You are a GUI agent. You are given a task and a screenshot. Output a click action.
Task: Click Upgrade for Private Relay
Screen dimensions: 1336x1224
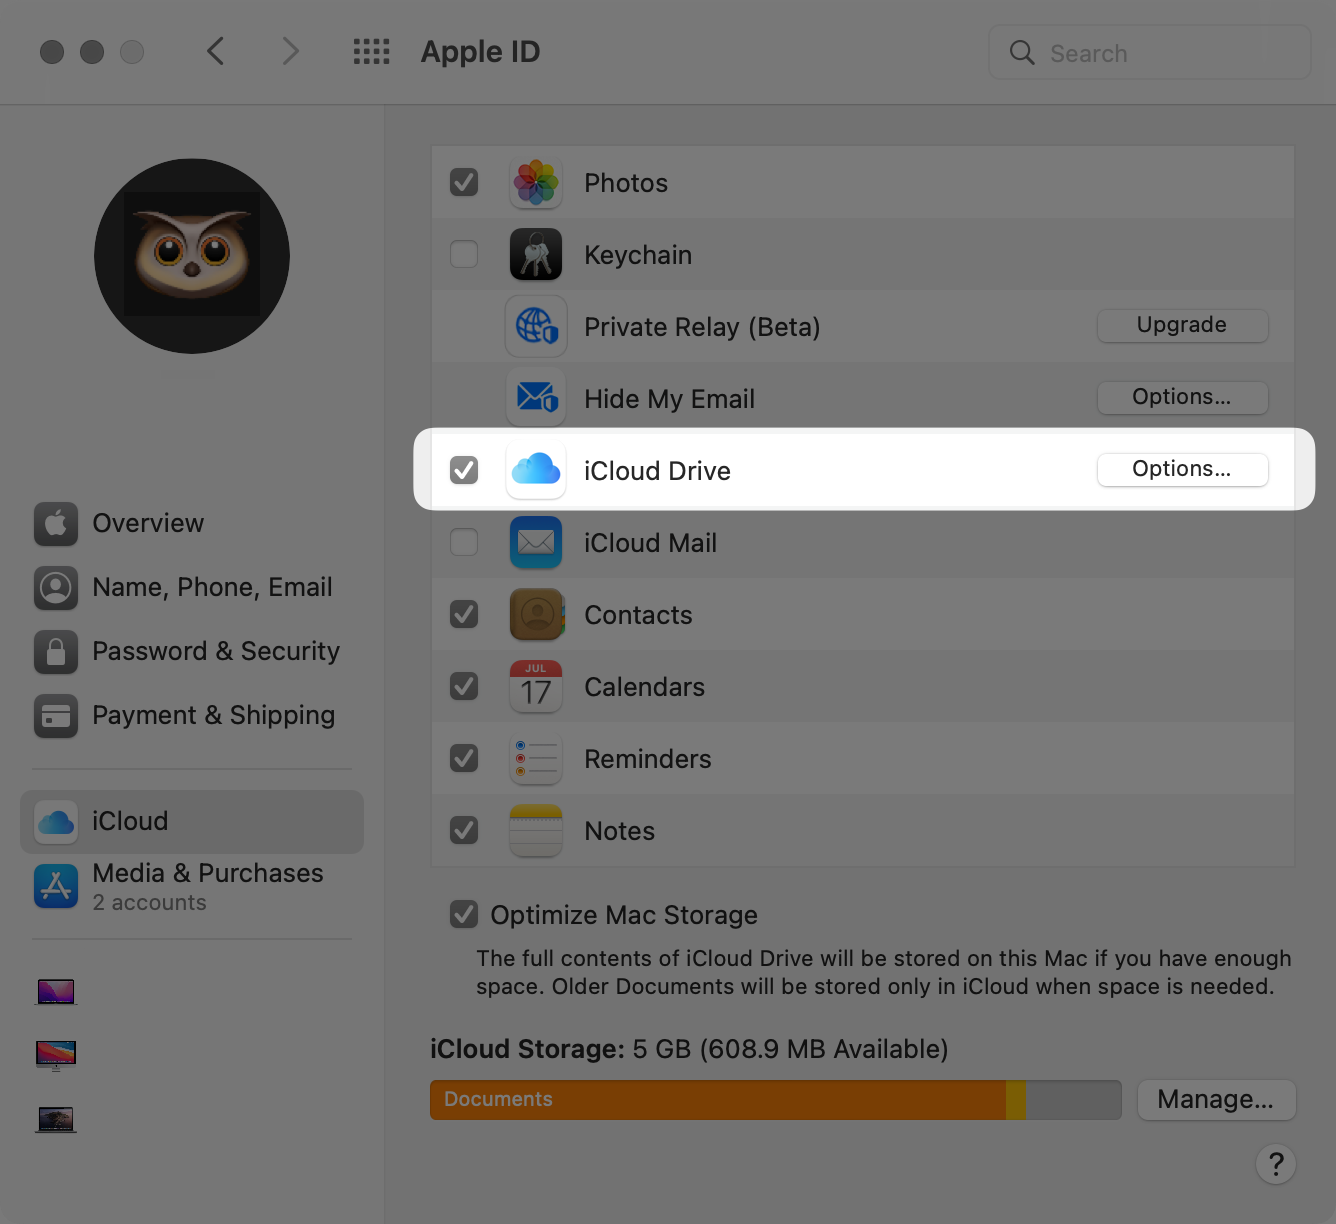point(1183,325)
